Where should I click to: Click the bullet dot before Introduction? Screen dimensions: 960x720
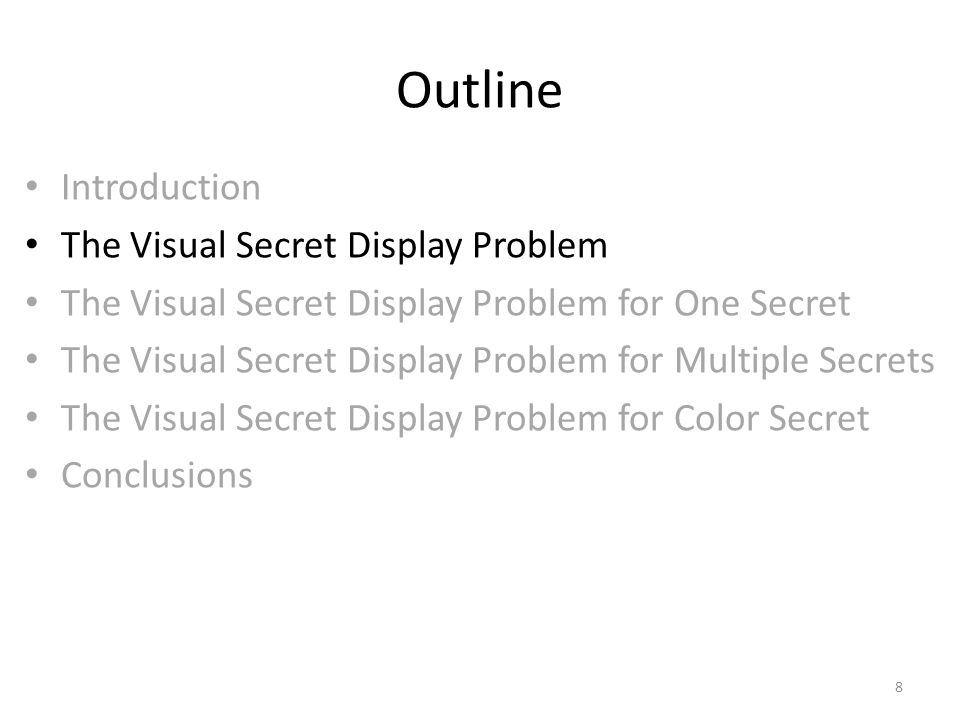[32, 186]
